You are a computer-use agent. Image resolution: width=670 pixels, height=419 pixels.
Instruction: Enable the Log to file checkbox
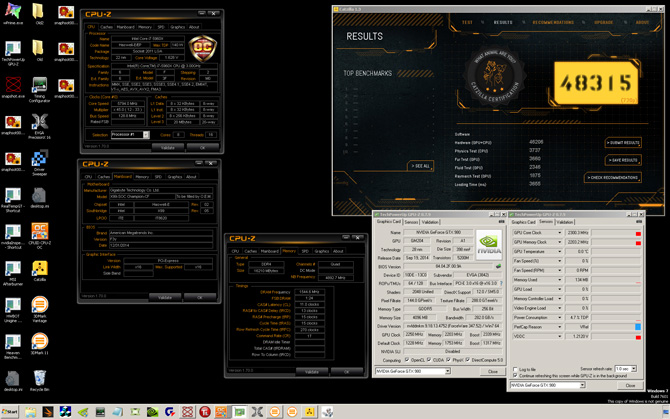(x=516, y=369)
